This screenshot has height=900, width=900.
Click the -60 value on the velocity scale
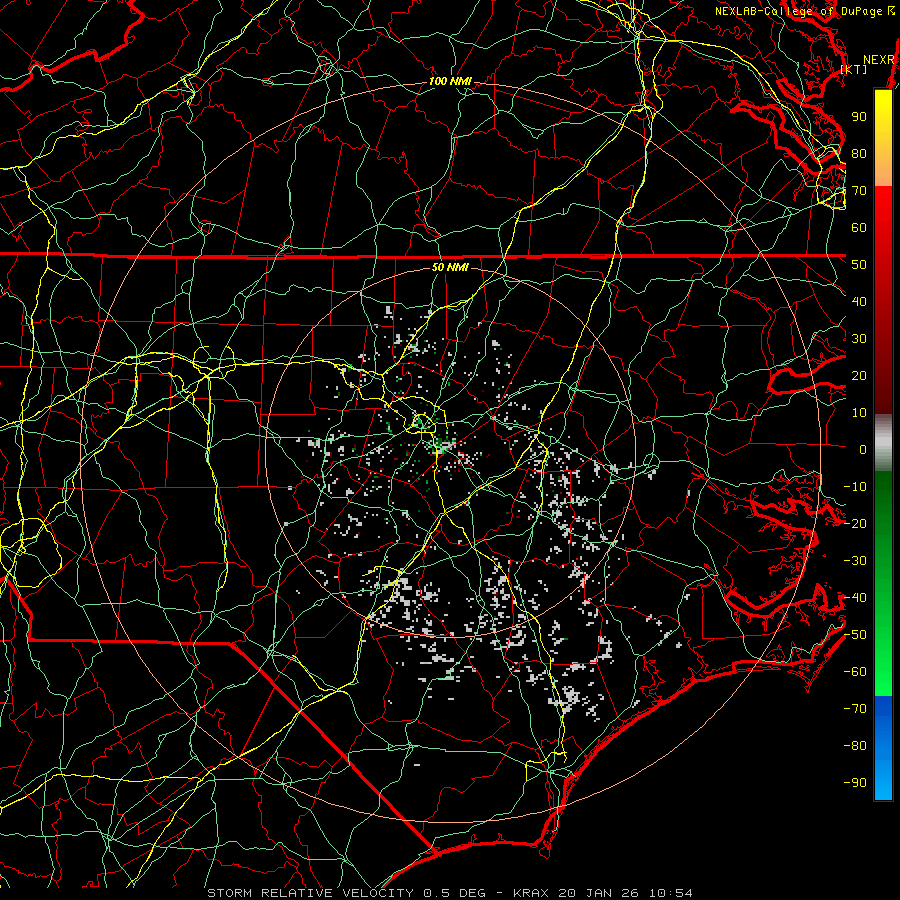coord(855,672)
